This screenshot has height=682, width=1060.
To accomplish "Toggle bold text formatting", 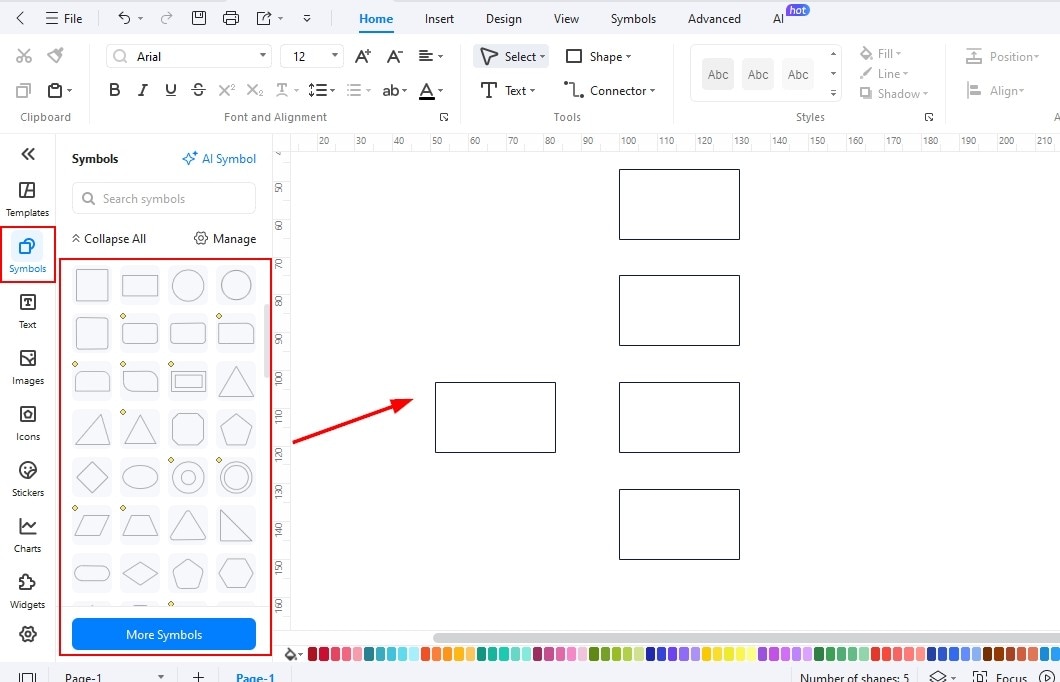I will (114, 89).
